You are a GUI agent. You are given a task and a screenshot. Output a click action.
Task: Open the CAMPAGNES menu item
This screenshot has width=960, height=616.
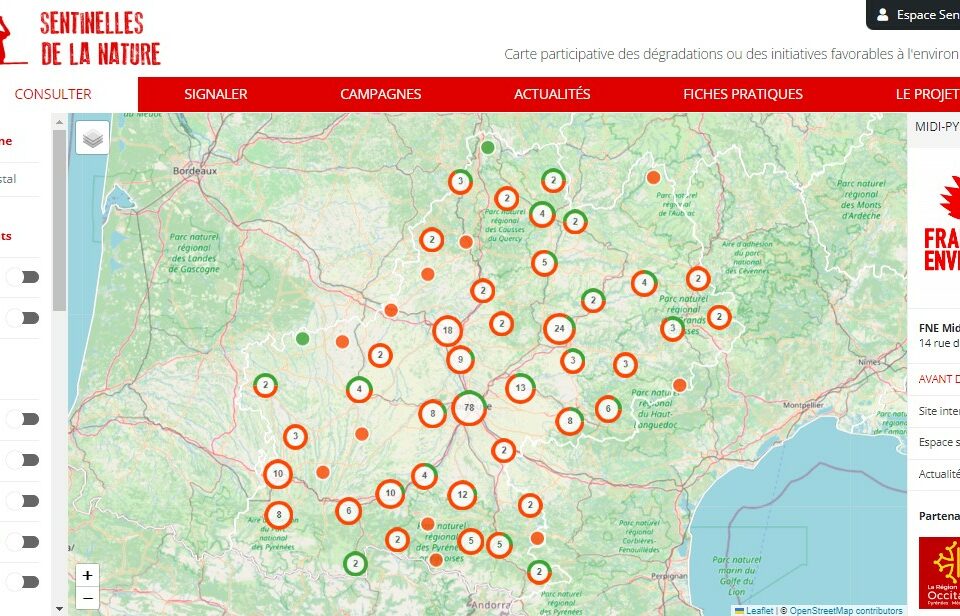(380, 94)
